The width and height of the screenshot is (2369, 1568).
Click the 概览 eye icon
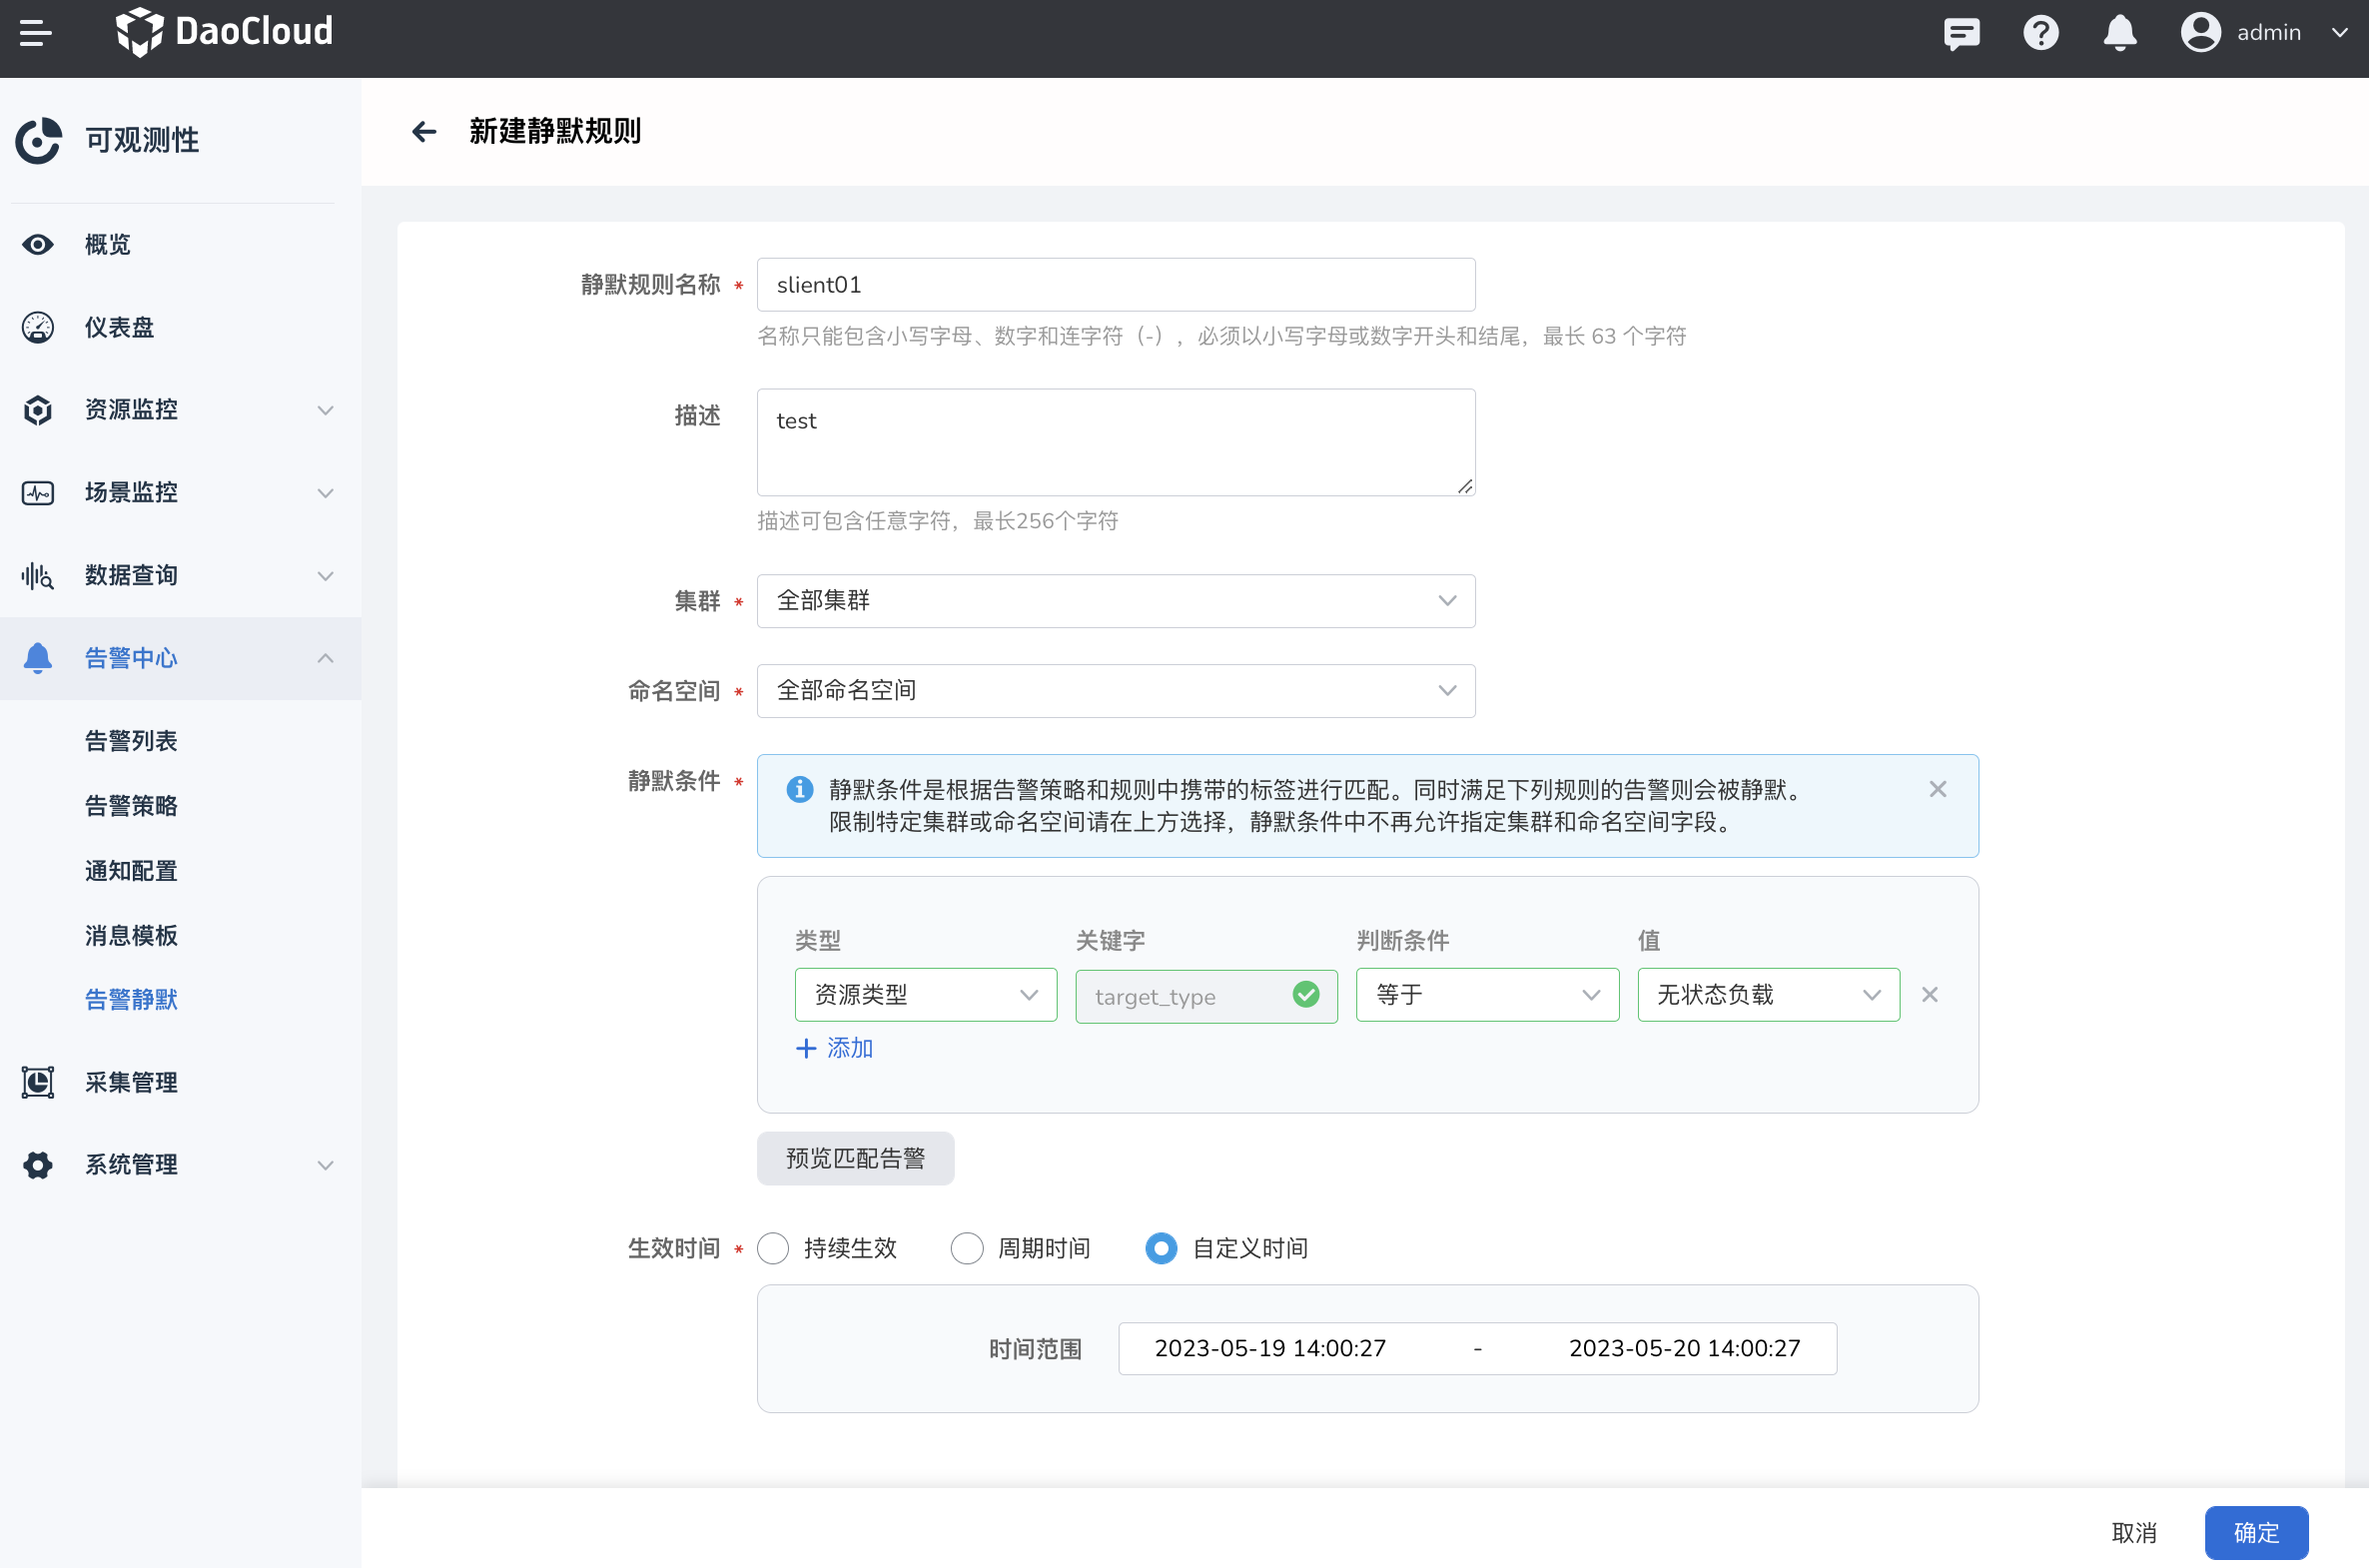point(38,245)
